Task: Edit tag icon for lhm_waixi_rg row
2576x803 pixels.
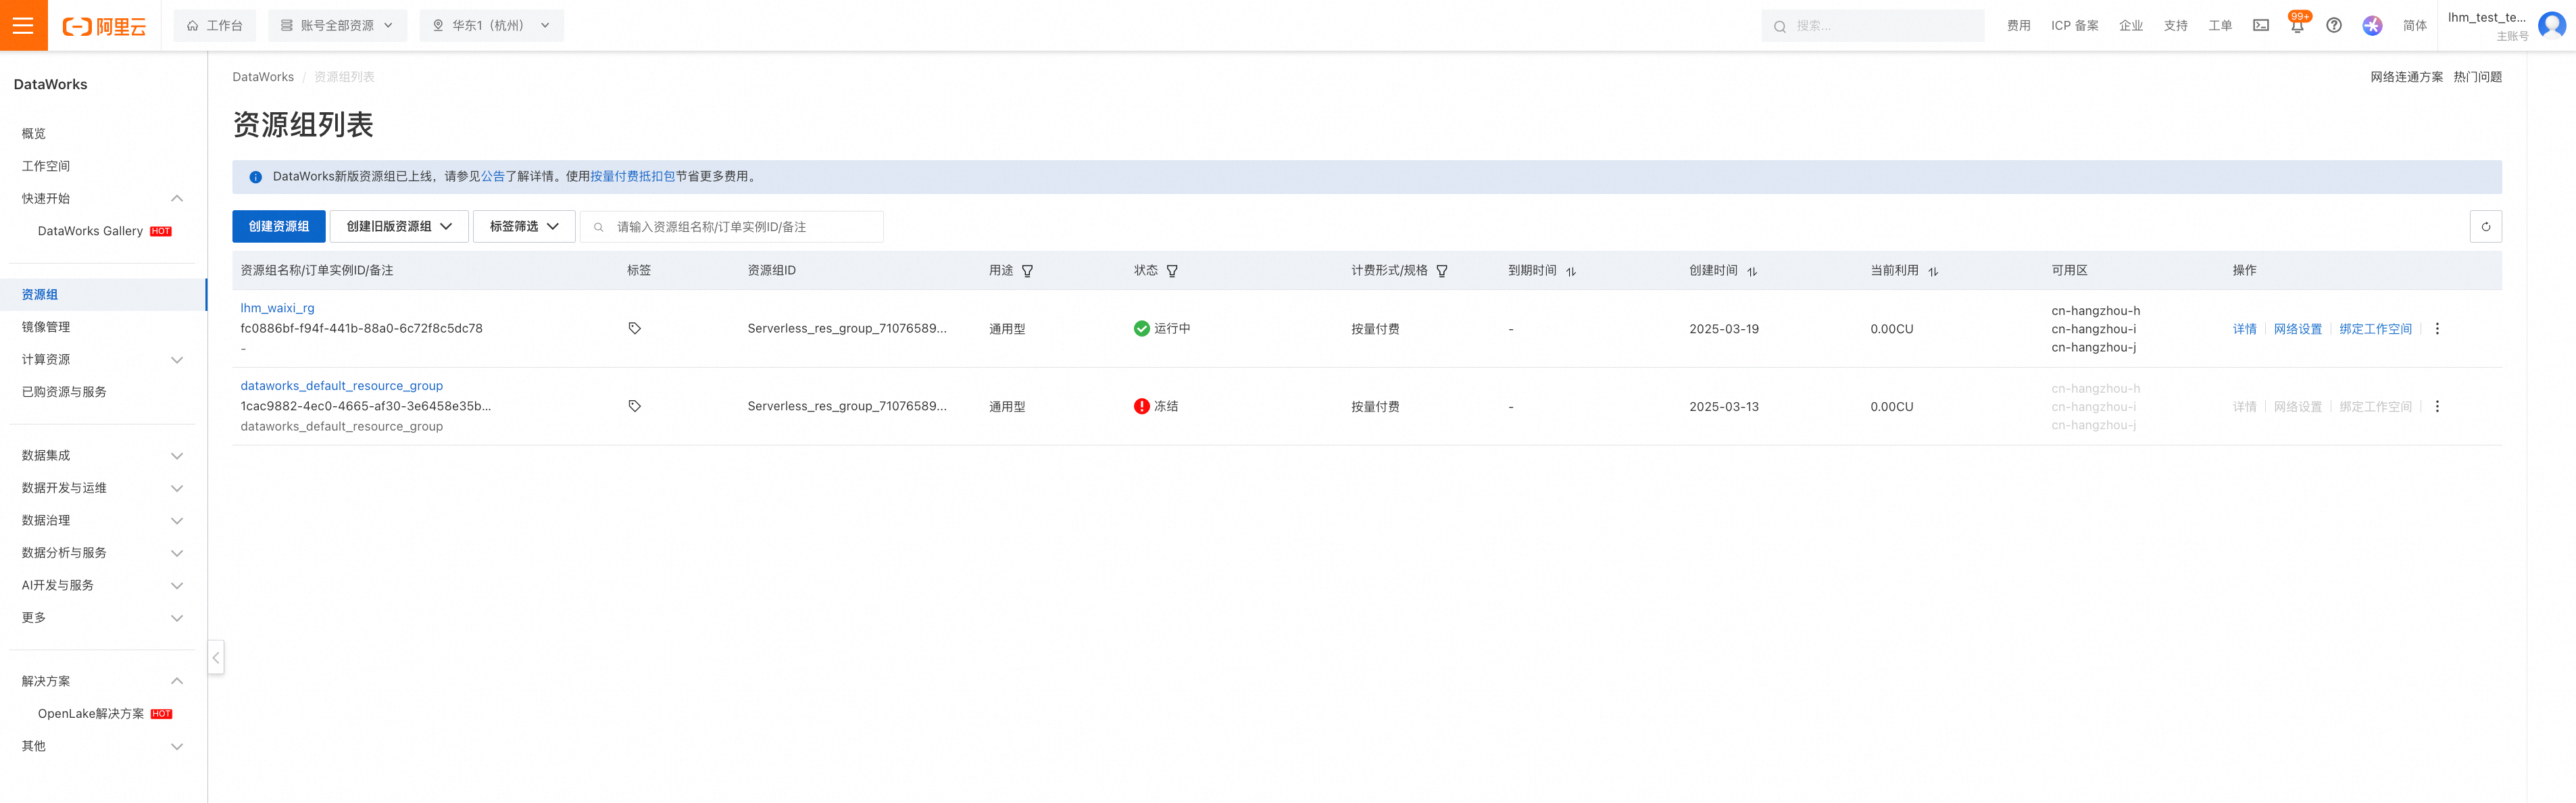Action: [x=634, y=328]
